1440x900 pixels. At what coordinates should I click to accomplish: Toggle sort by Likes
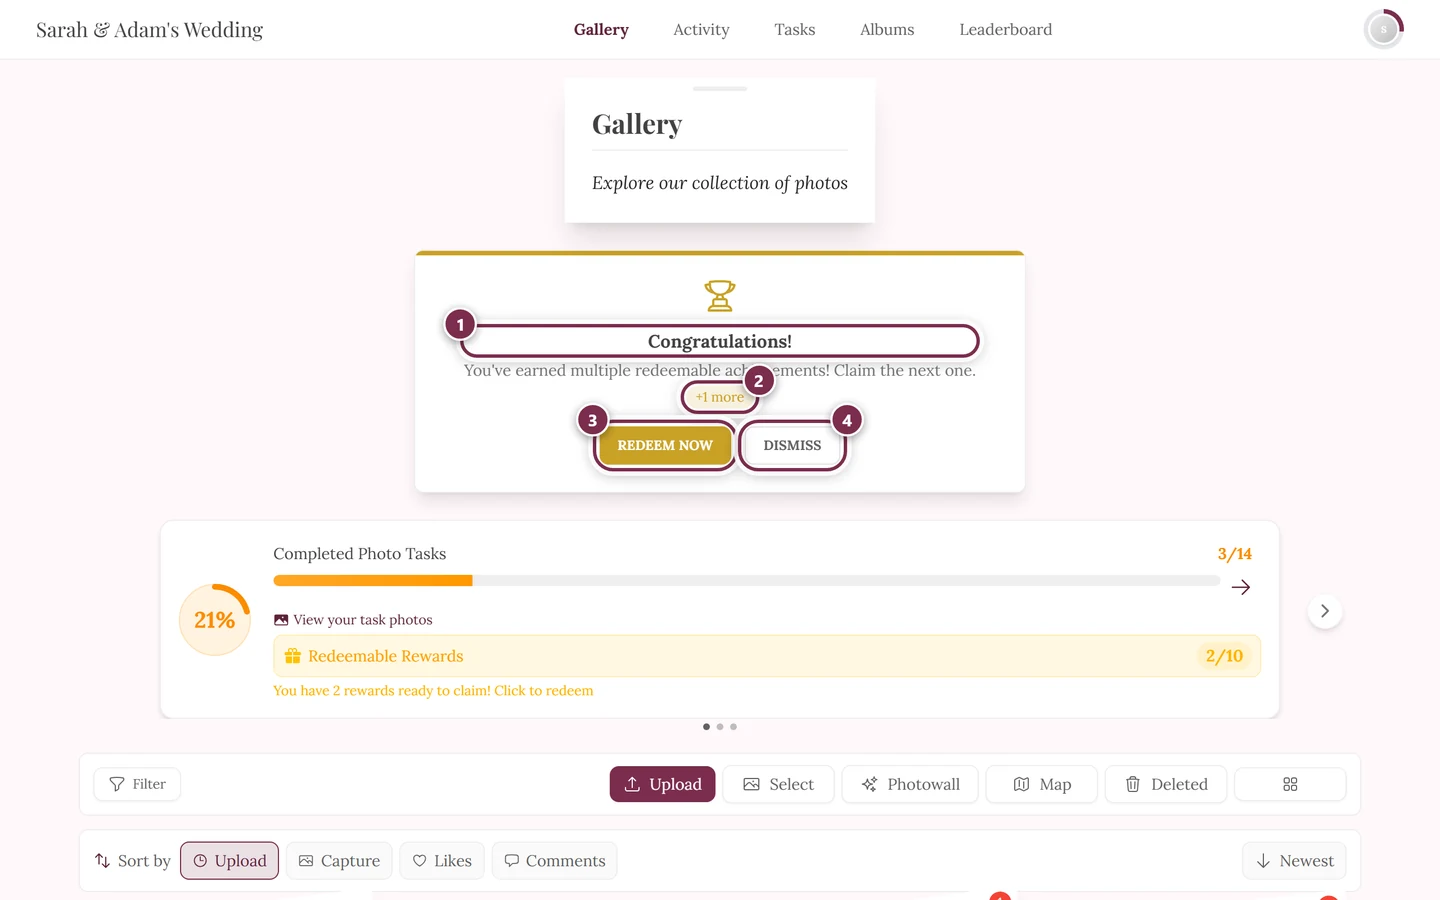(x=442, y=860)
